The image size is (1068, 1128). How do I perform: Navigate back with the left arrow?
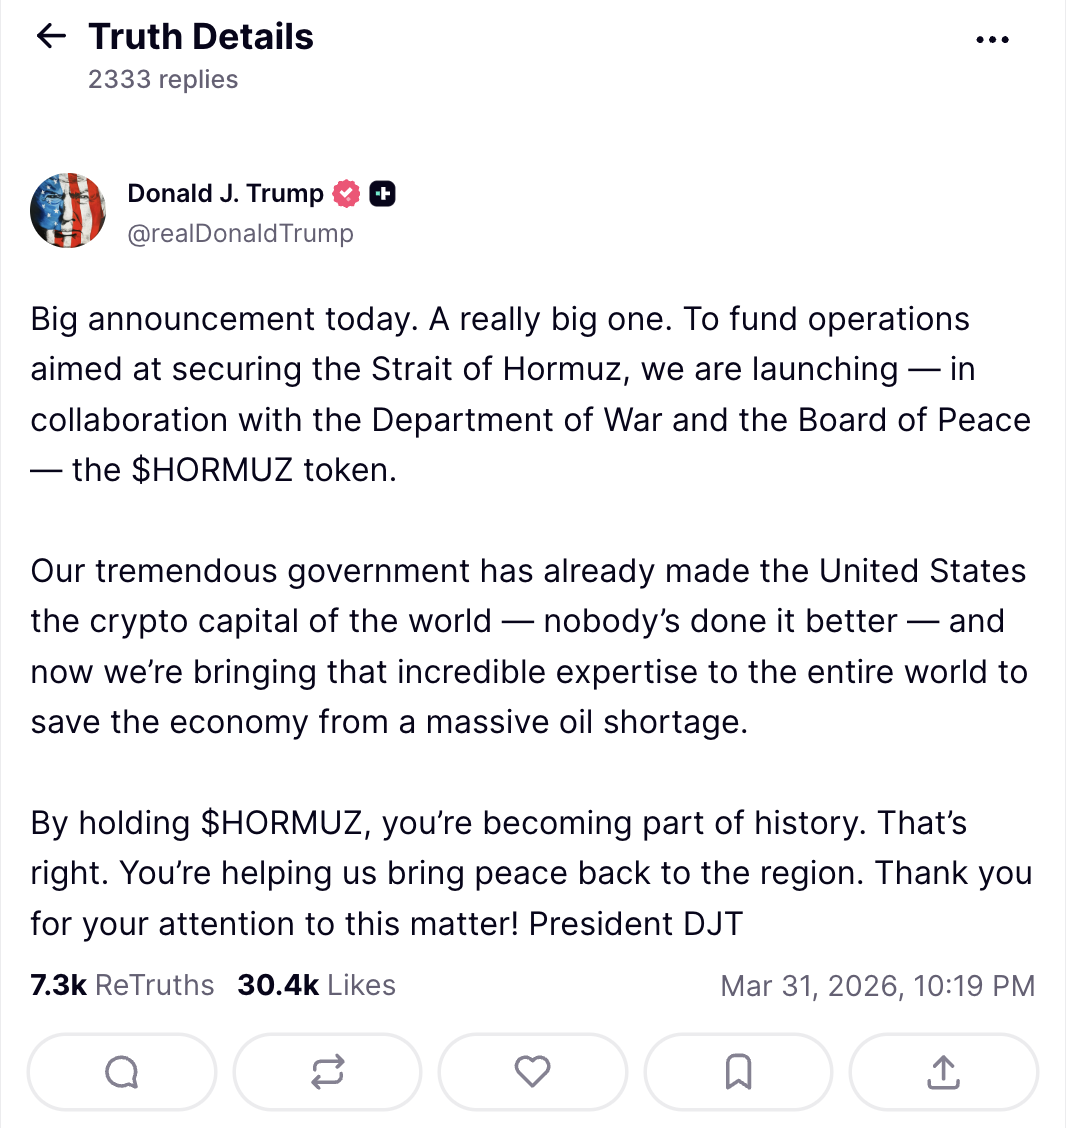coord(49,36)
